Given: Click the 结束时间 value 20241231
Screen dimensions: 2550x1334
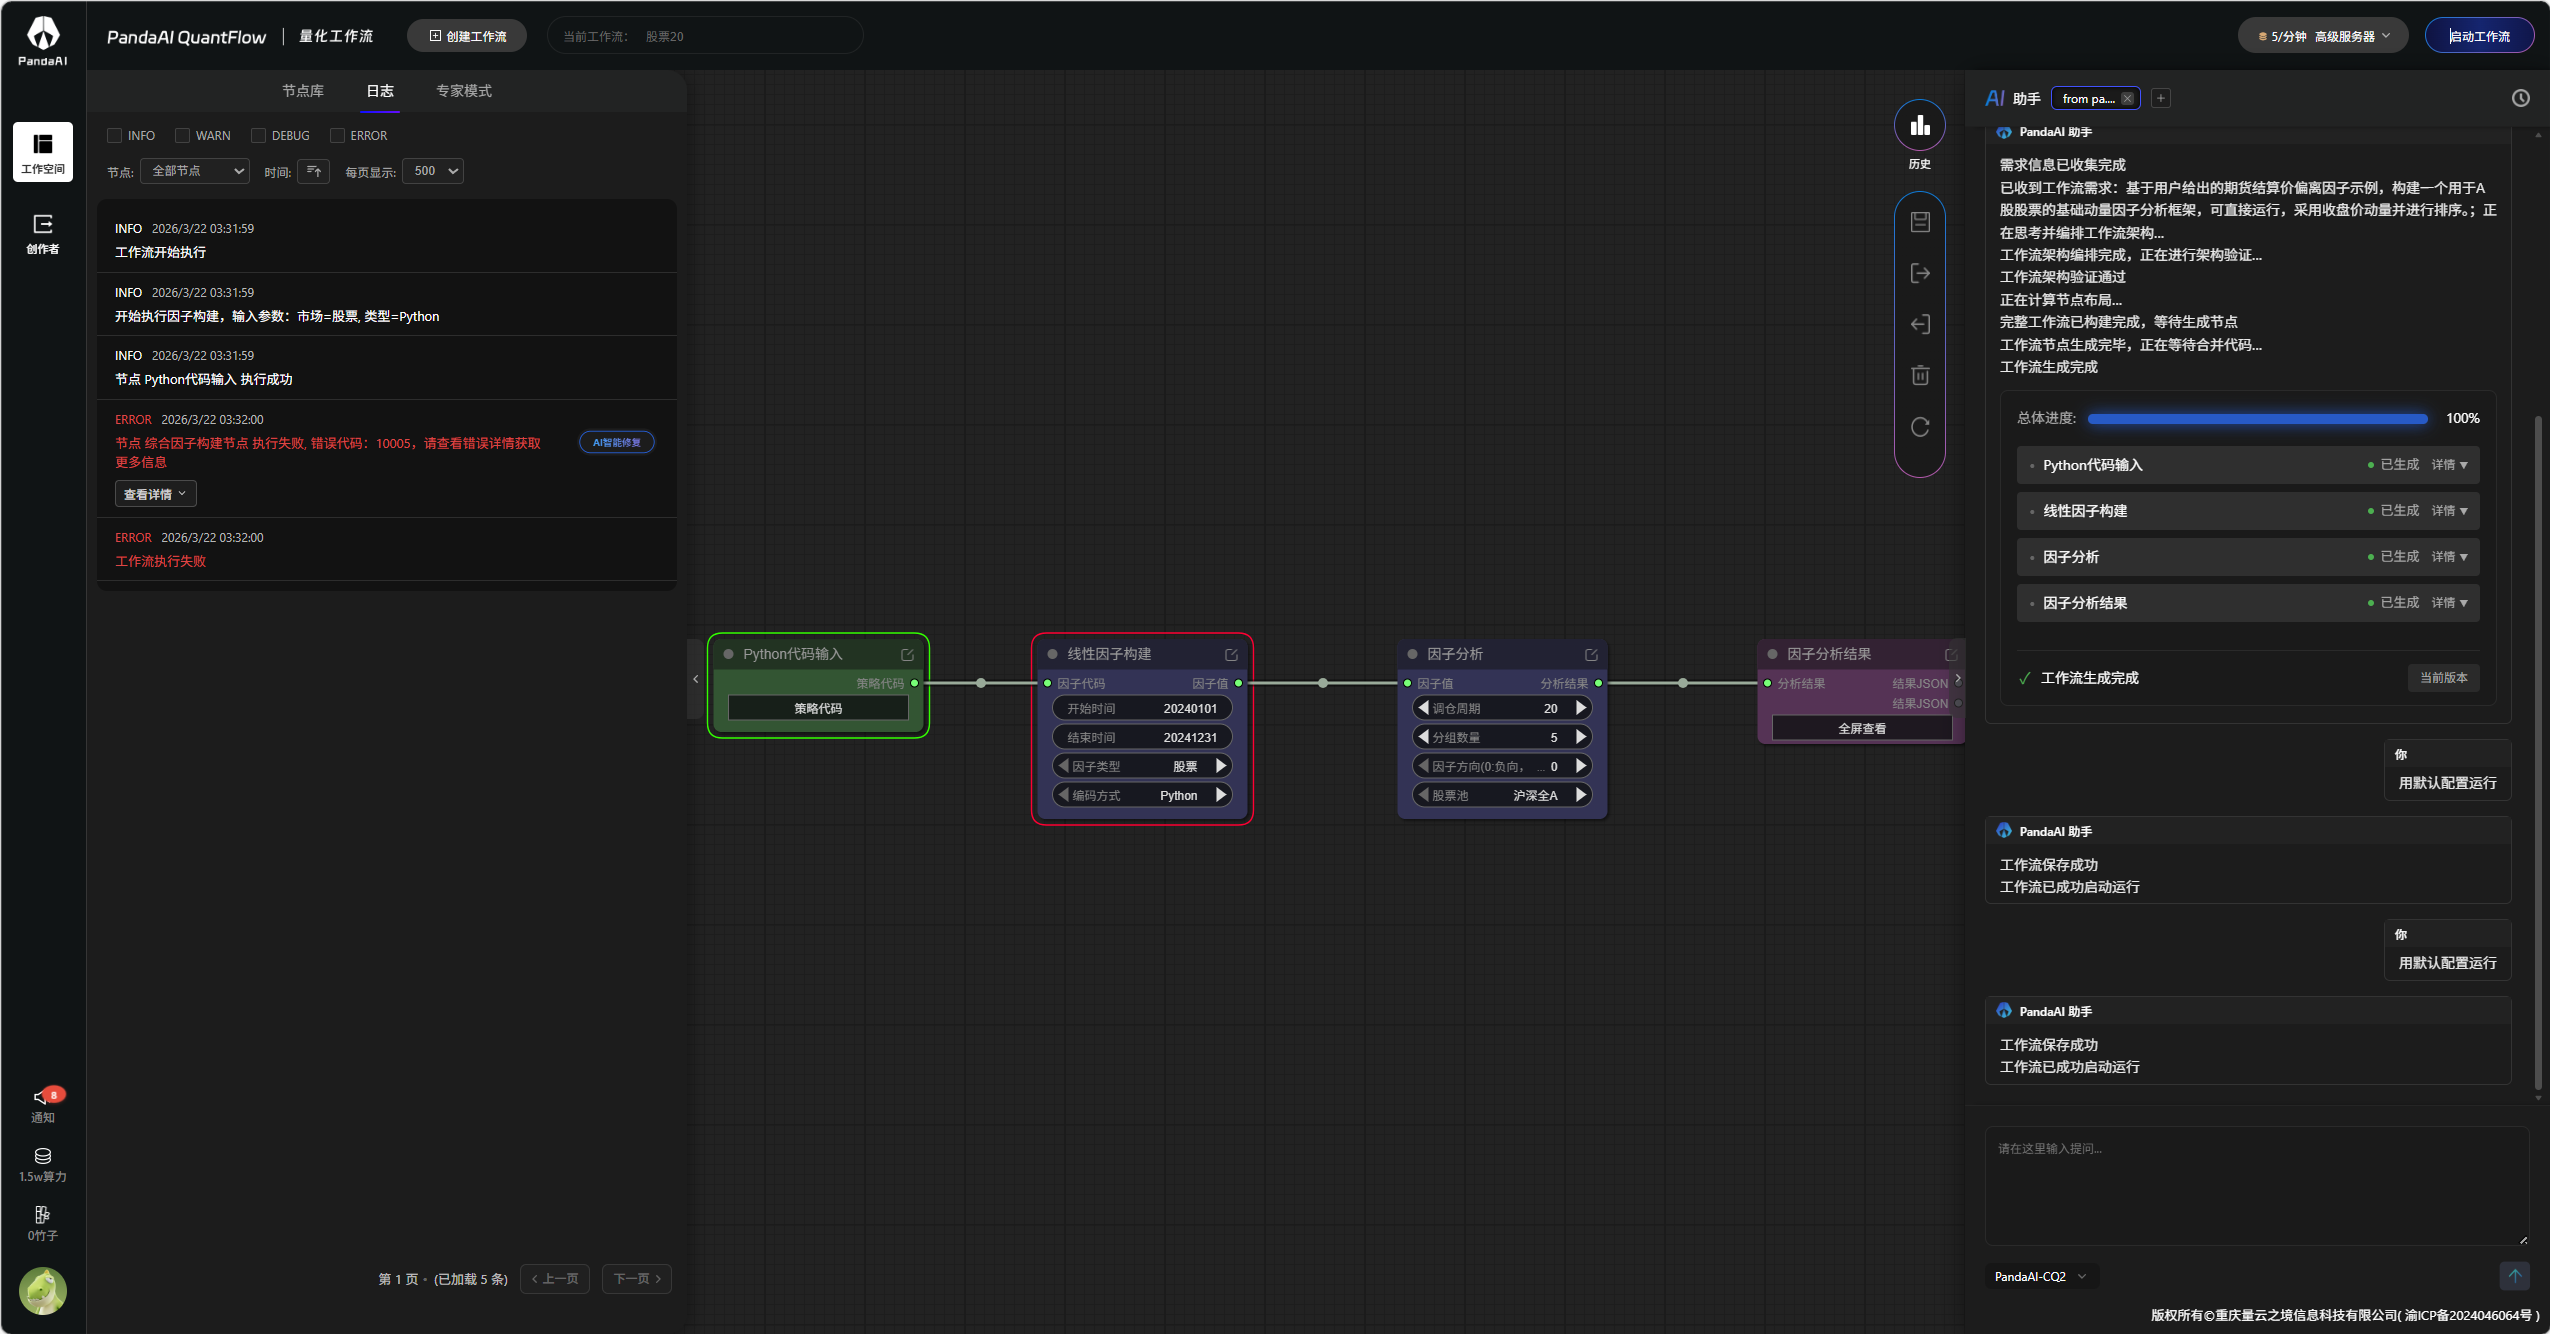Looking at the screenshot, I should click(x=1190, y=737).
